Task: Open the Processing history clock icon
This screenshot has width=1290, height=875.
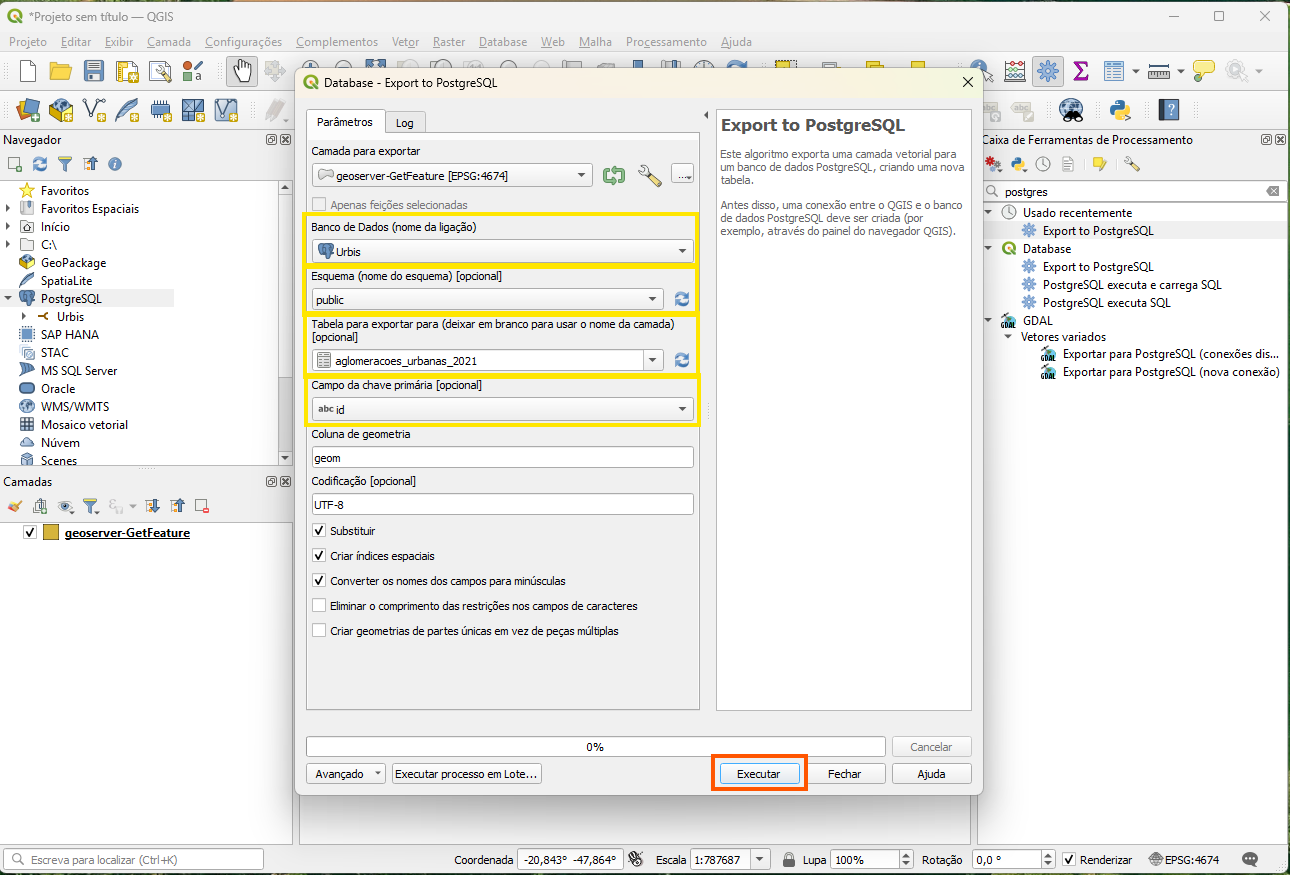Action: coord(1043,164)
